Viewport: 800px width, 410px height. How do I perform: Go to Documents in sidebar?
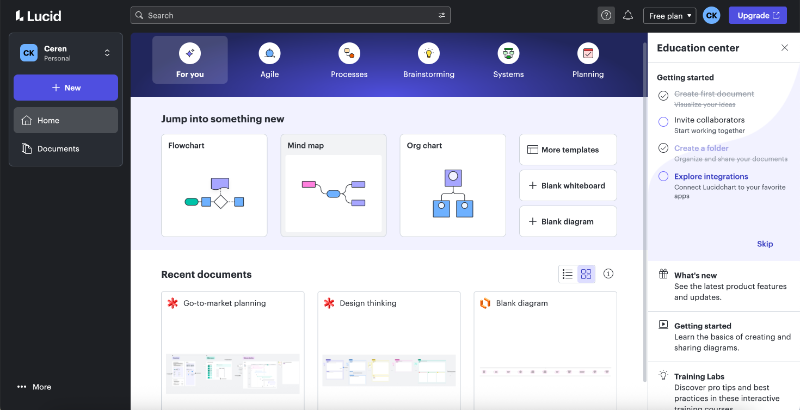coord(66,149)
